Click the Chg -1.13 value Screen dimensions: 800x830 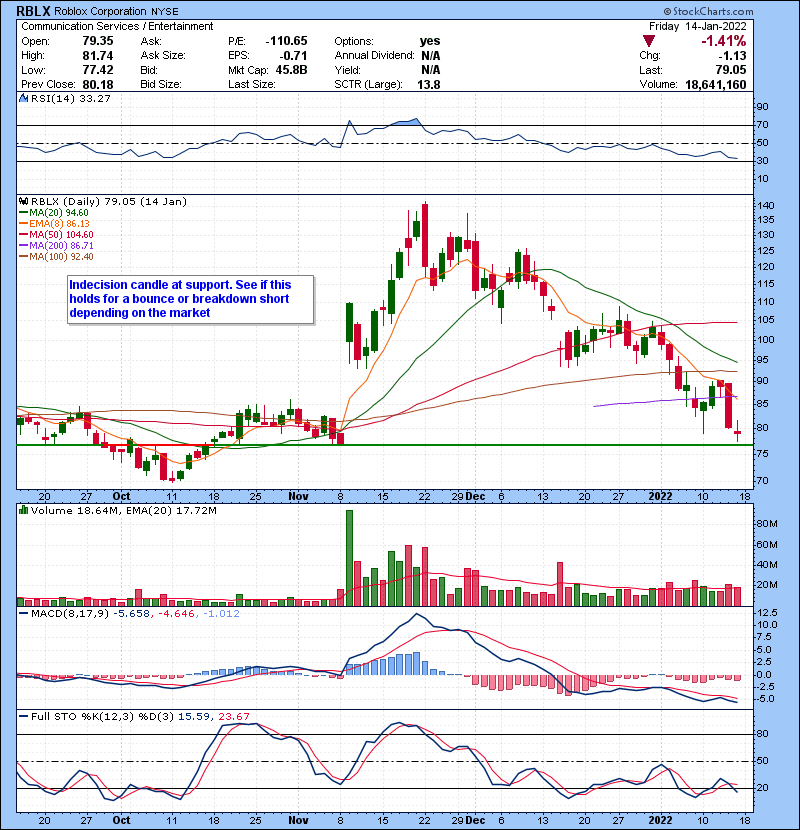732,55
